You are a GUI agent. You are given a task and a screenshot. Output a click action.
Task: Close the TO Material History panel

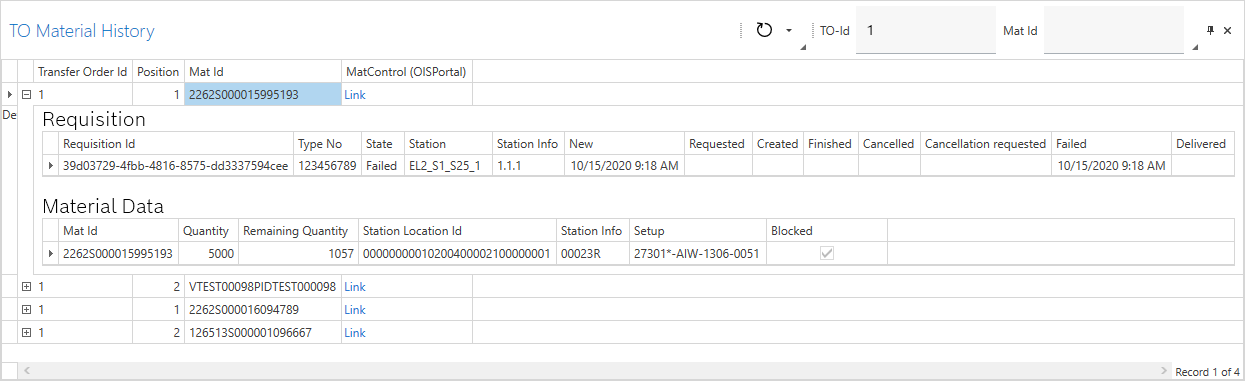click(x=1227, y=30)
